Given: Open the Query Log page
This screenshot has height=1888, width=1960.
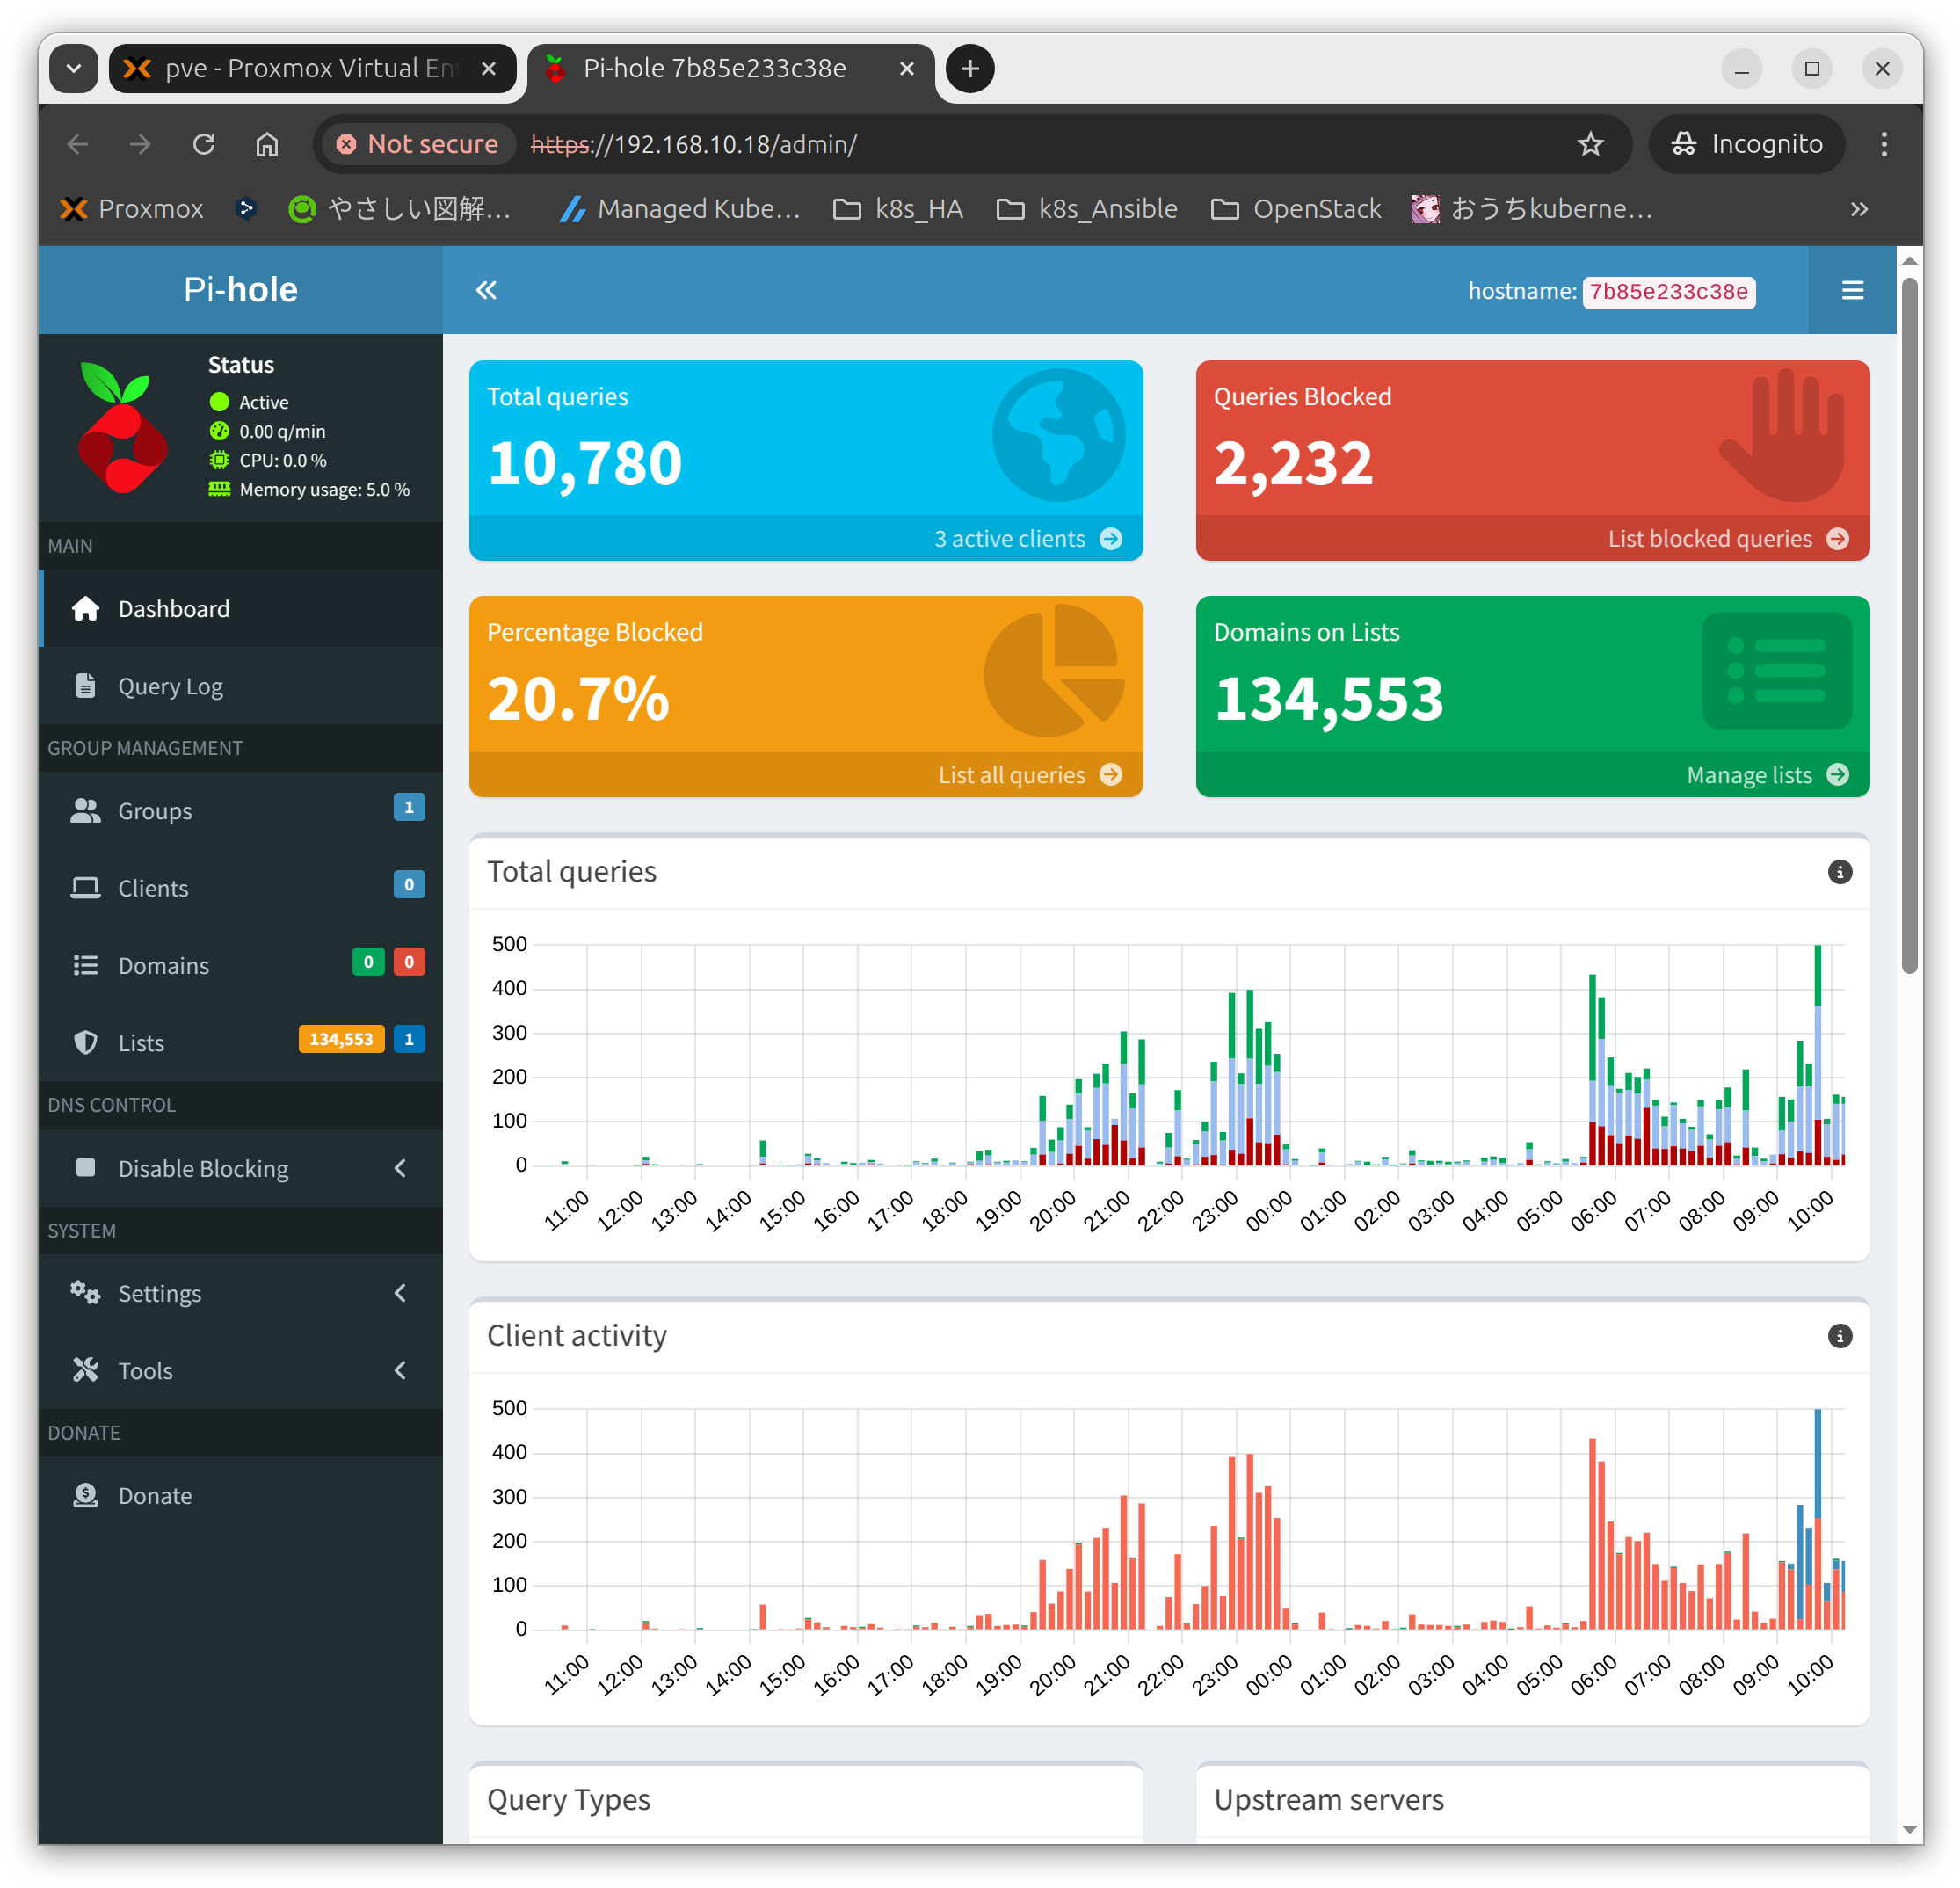Looking at the screenshot, I should coord(170,686).
